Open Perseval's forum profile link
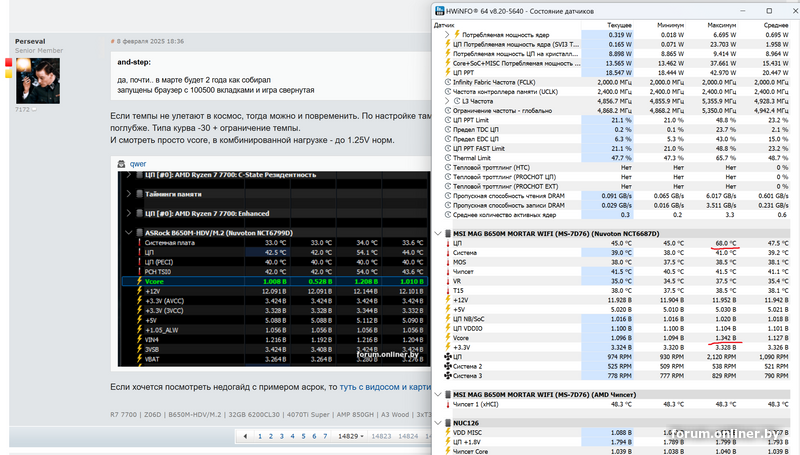This screenshot has height=455, width=800. coord(30,41)
